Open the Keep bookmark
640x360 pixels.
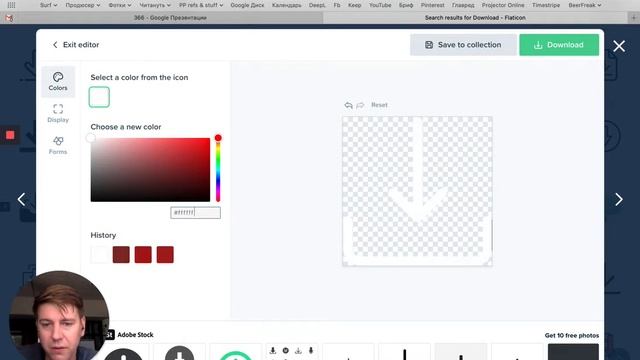point(354,5)
